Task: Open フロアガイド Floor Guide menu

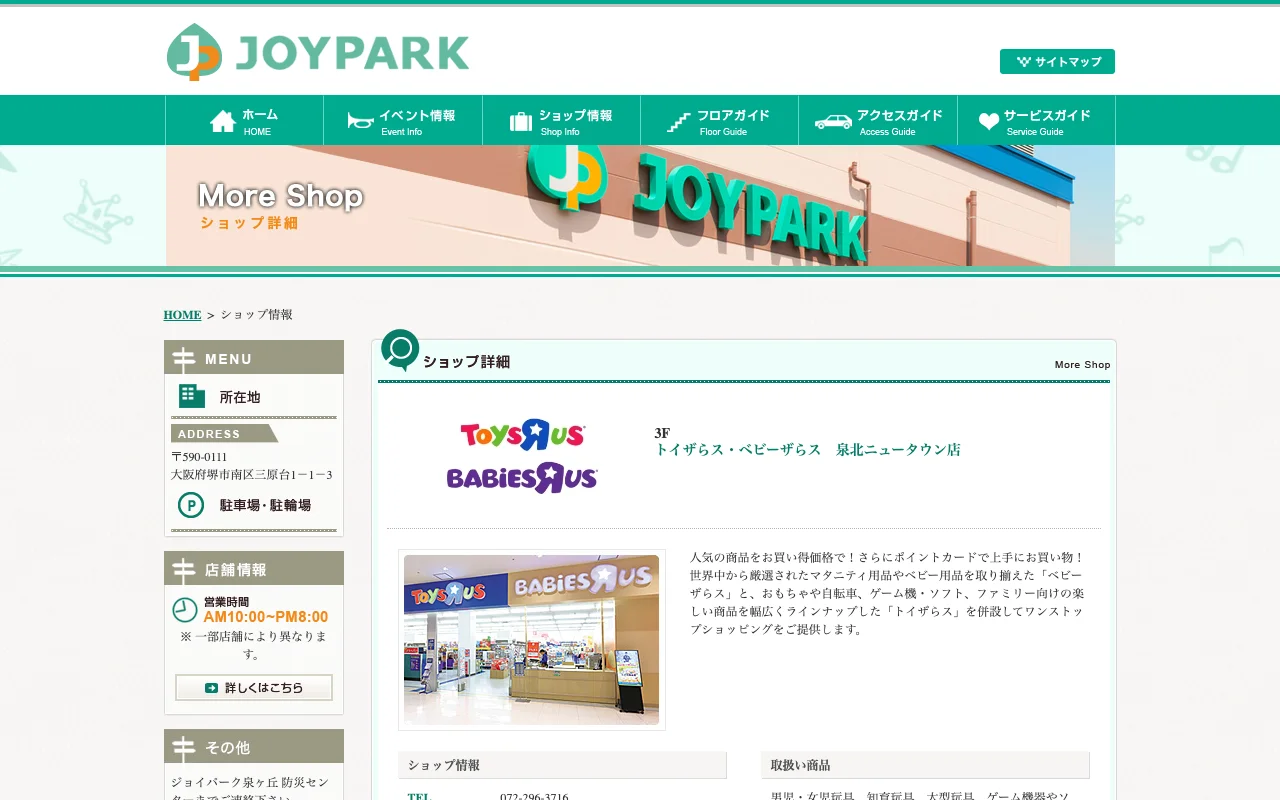Action: click(x=719, y=120)
